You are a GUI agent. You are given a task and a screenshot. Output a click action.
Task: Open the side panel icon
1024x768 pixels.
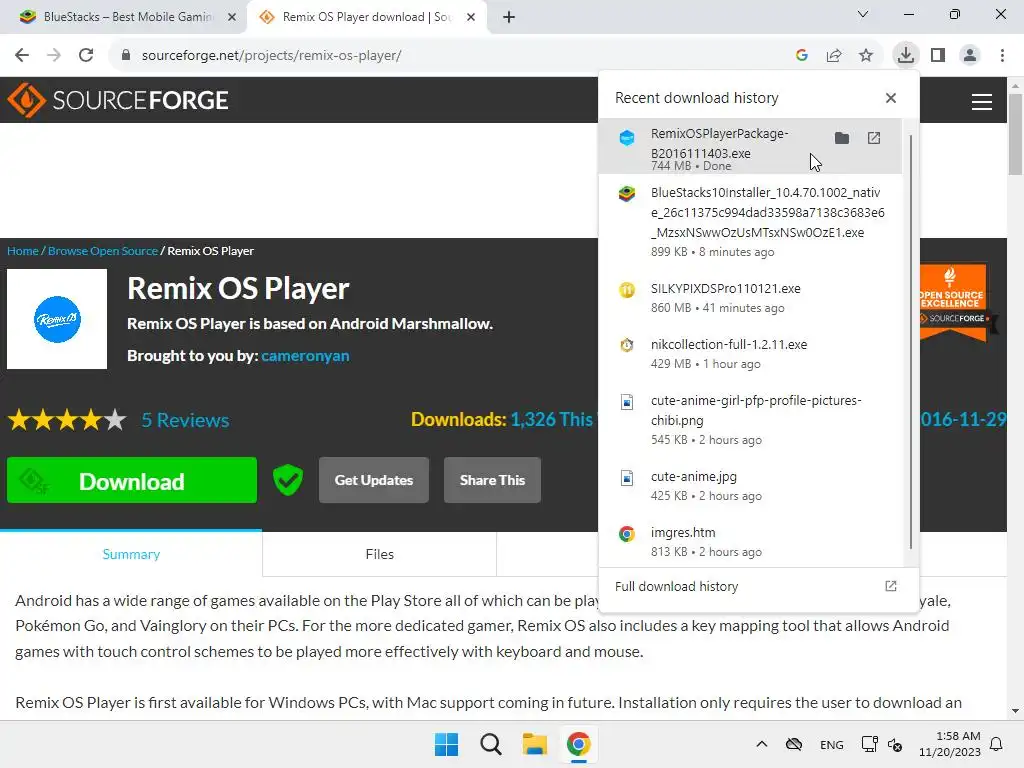tap(938, 56)
